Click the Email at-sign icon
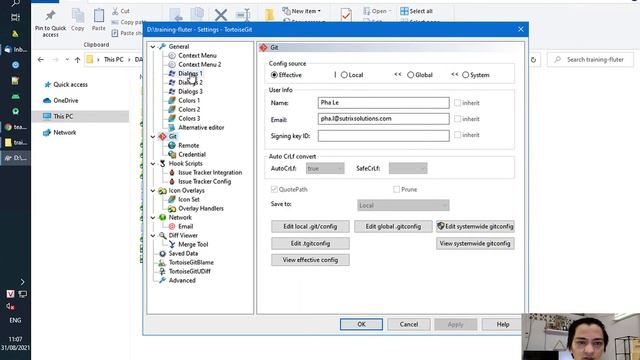 (x=172, y=227)
